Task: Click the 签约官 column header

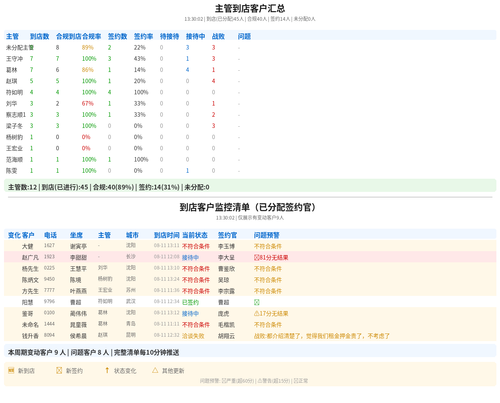Action: [x=227, y=235]
